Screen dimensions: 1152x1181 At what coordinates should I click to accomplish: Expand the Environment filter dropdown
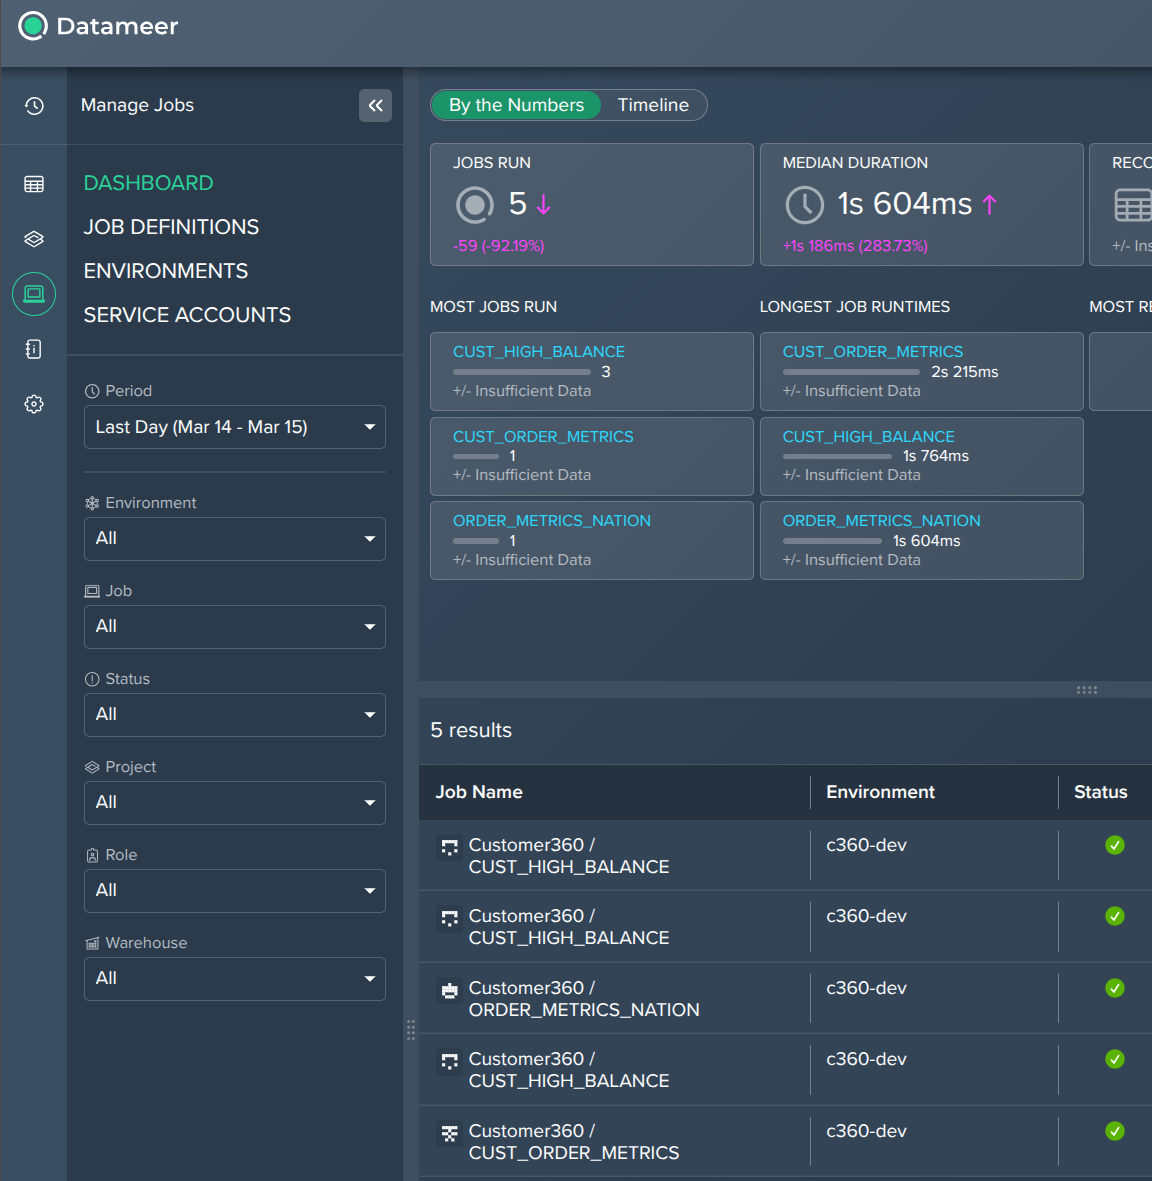click(235, 539)
